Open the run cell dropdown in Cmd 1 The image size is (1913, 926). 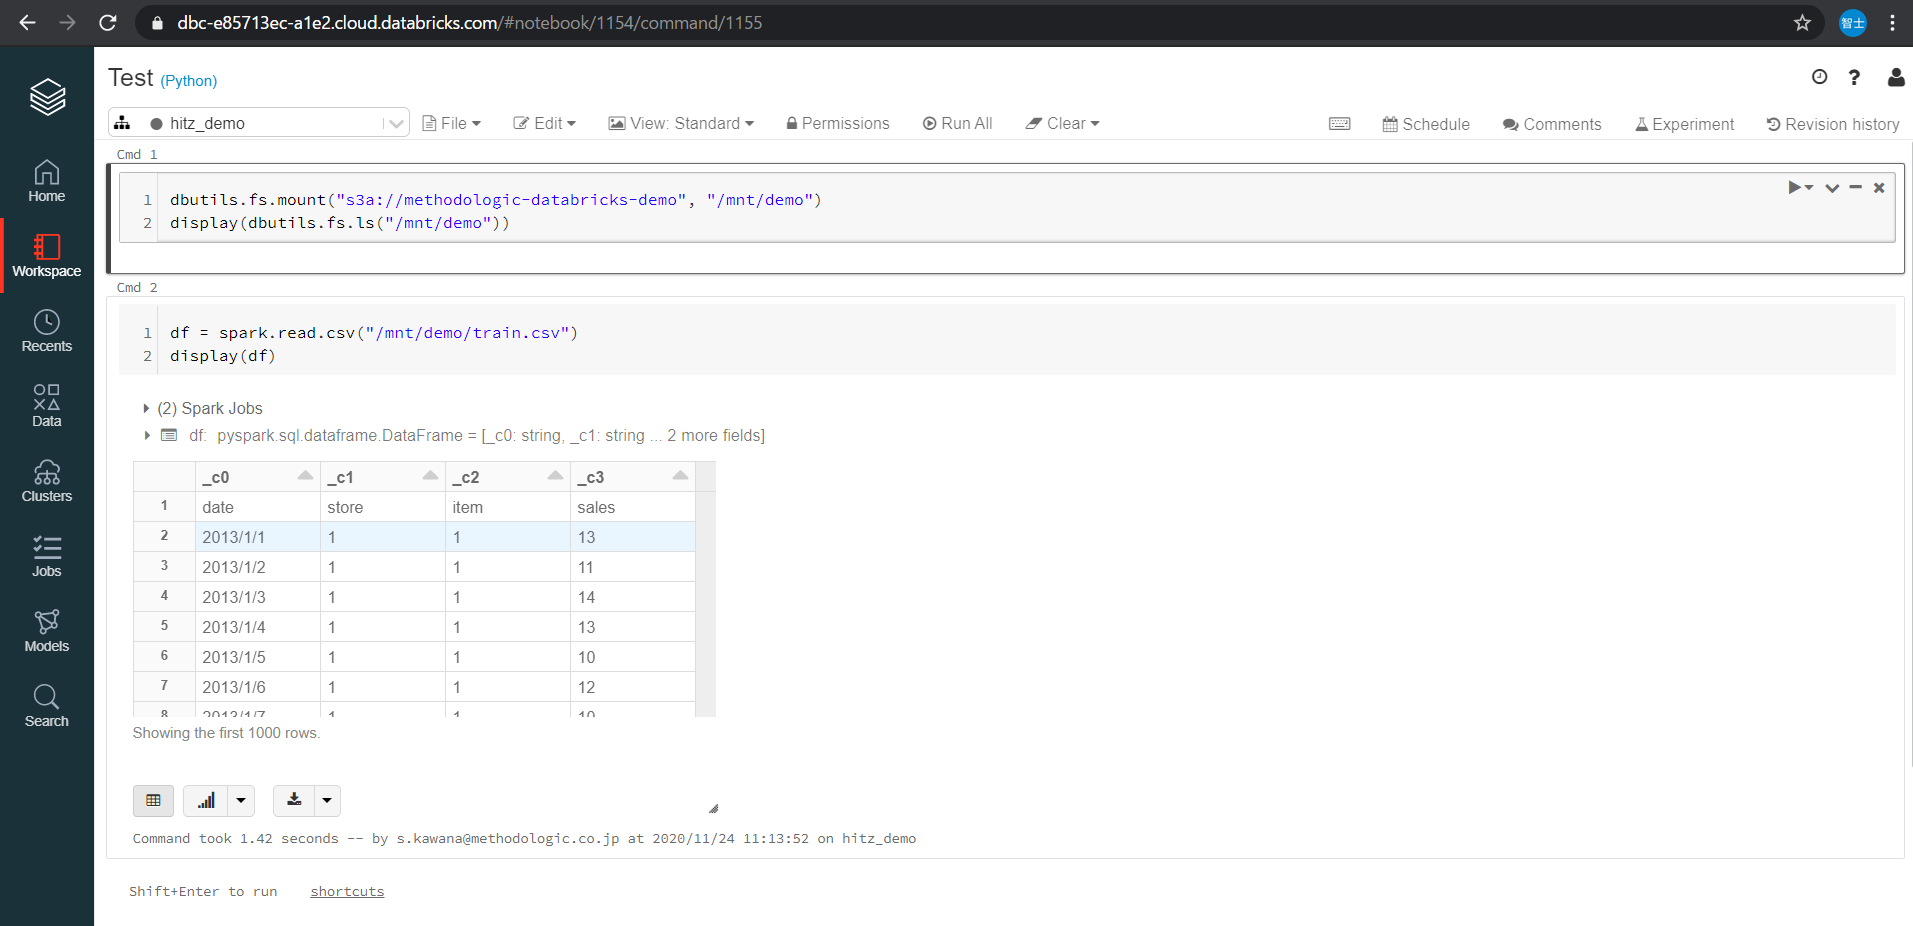(1801, 187)
